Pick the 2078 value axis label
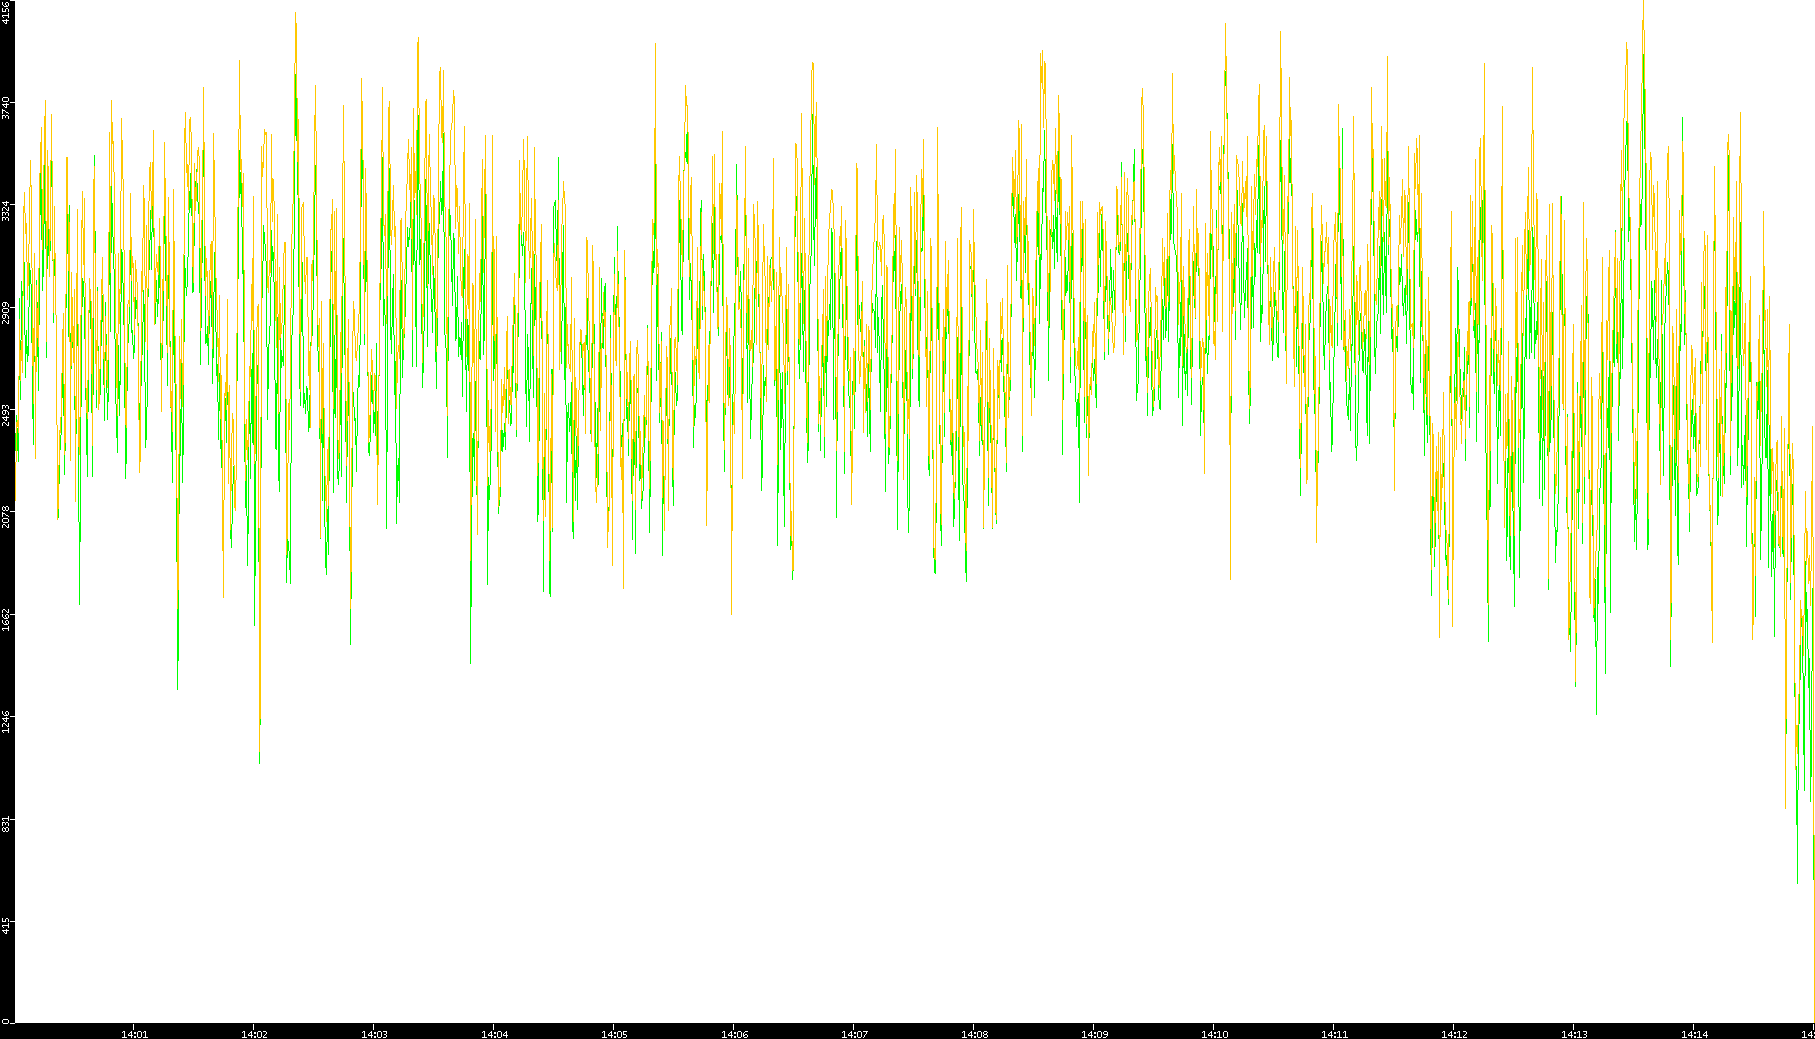The width and height of the screenshot is (1815, 1039). 6,517
